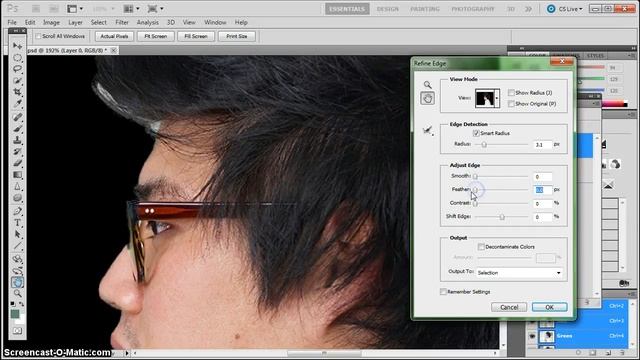Open the Select menu
The height and width of the screenshot is (360, 640).
[x=98, y=22]
